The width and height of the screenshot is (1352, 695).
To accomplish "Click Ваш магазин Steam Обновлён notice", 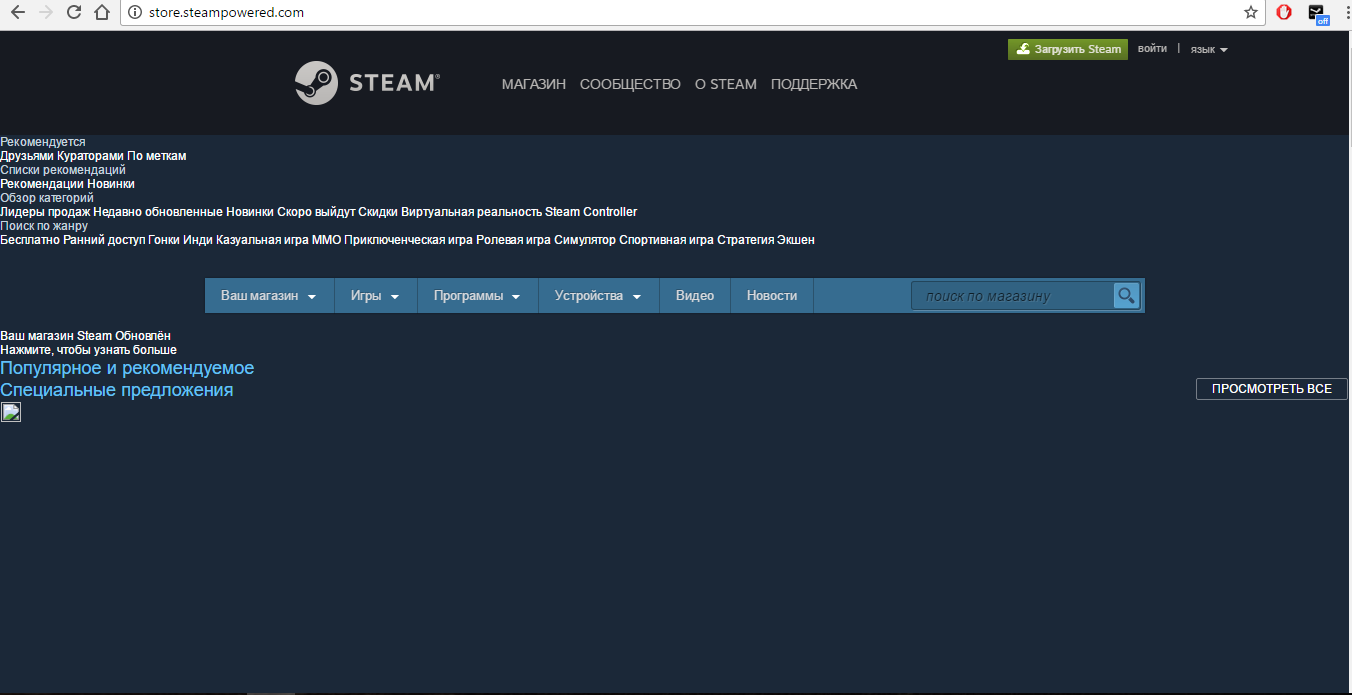I will (85, 336).
